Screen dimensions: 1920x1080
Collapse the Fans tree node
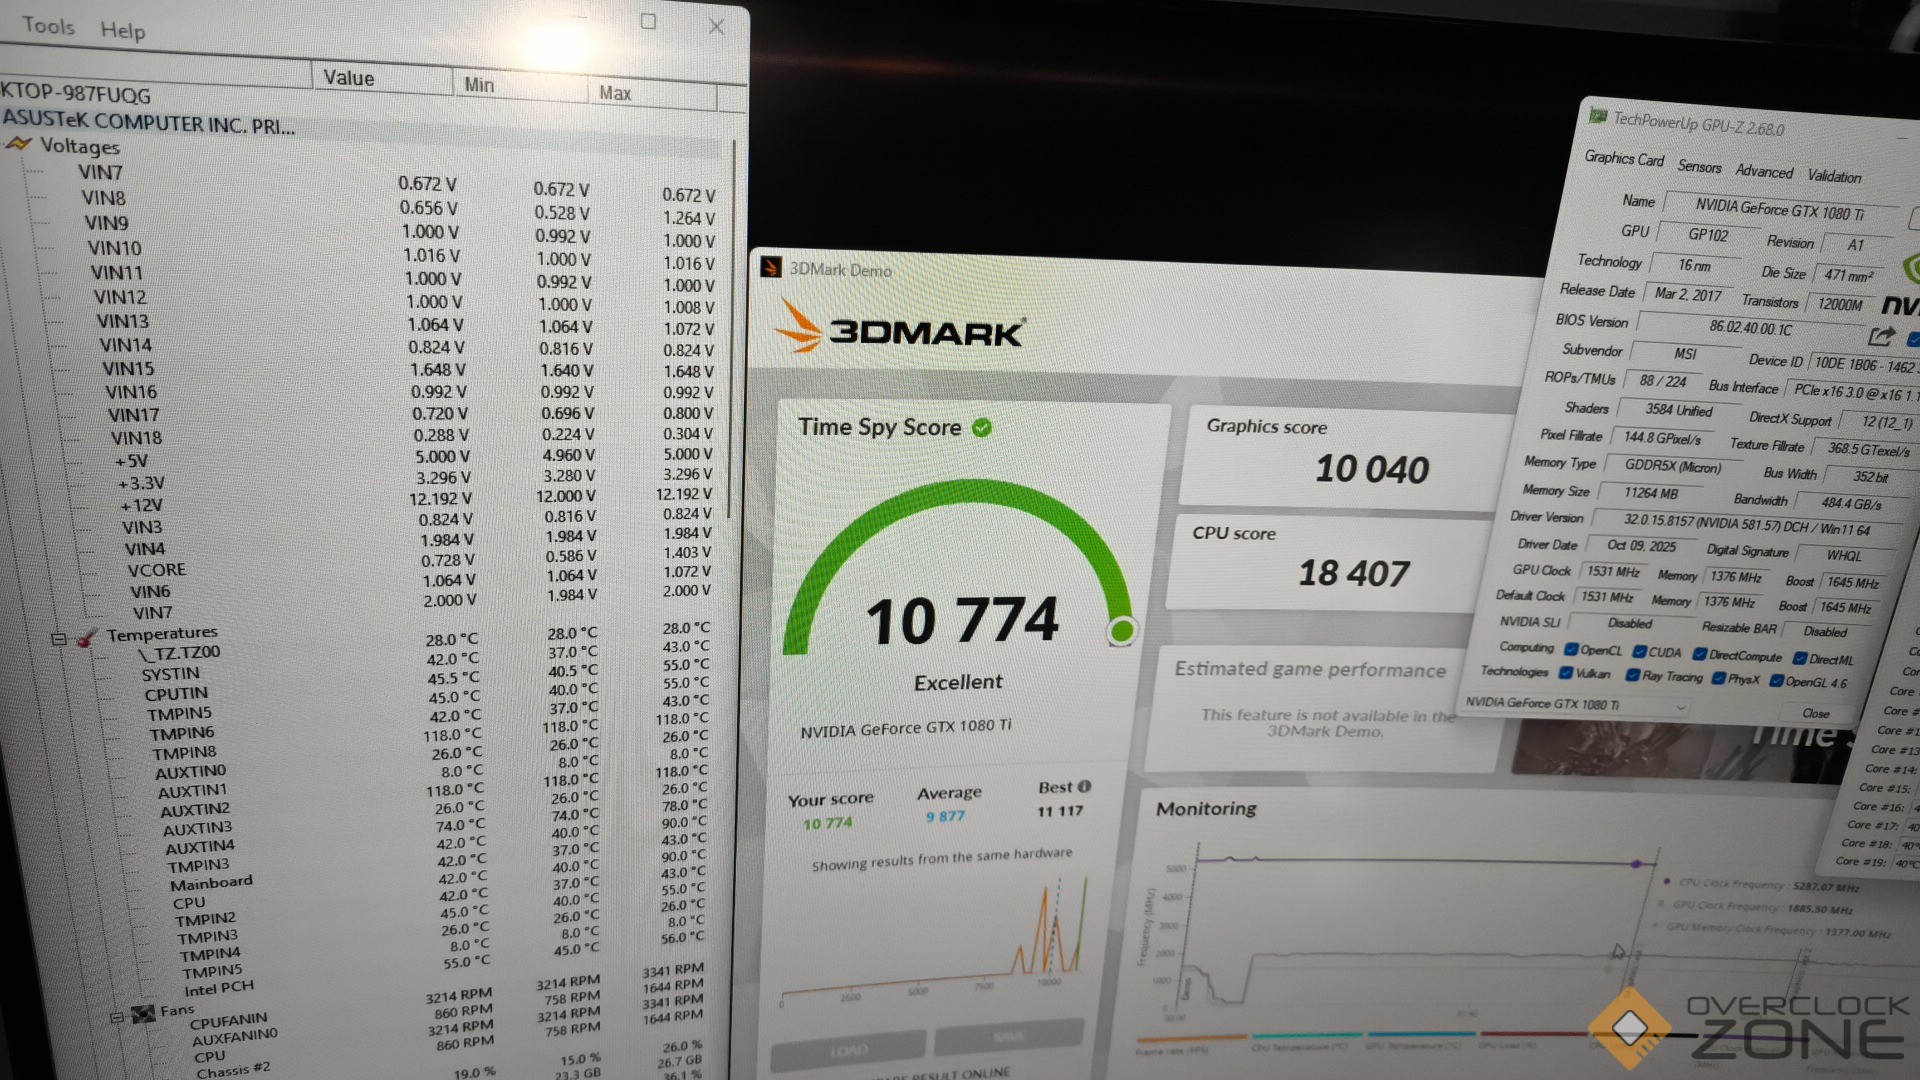116,1017
